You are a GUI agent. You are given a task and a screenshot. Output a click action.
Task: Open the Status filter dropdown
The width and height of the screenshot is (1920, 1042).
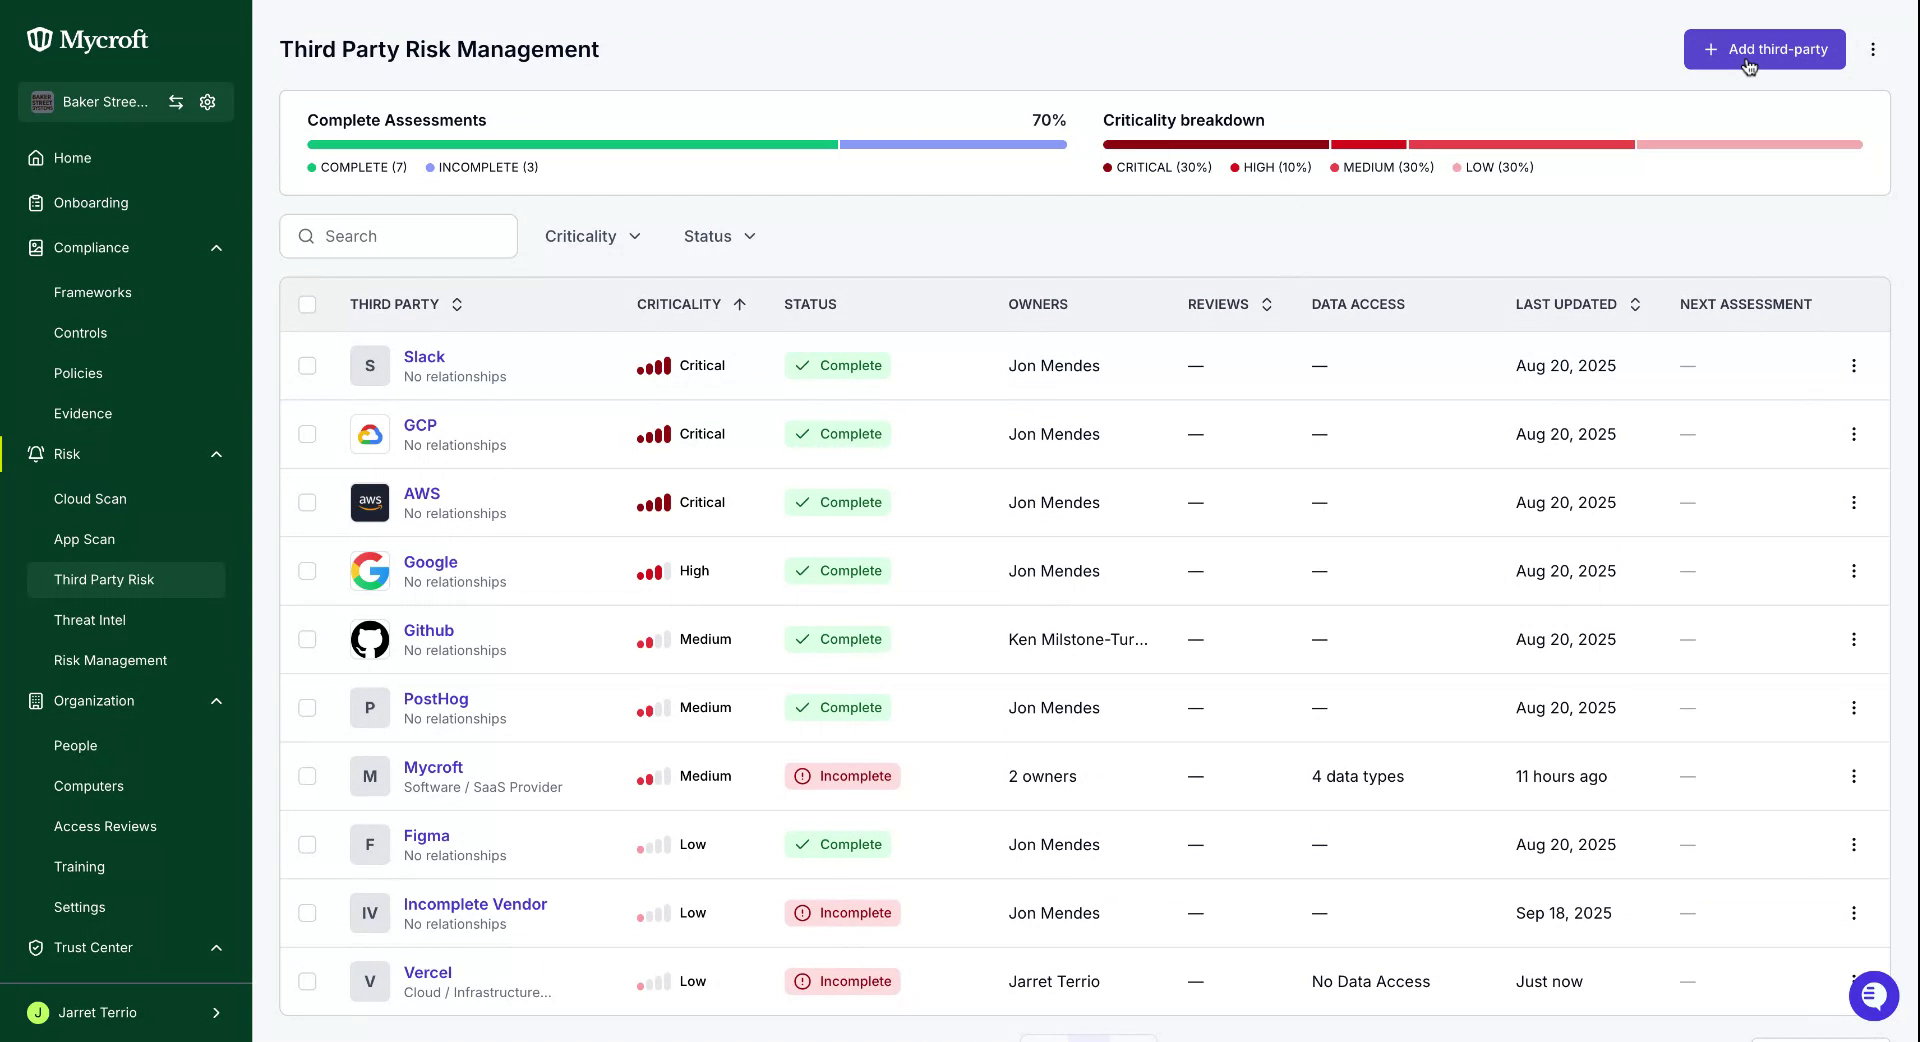pos(720,237)
